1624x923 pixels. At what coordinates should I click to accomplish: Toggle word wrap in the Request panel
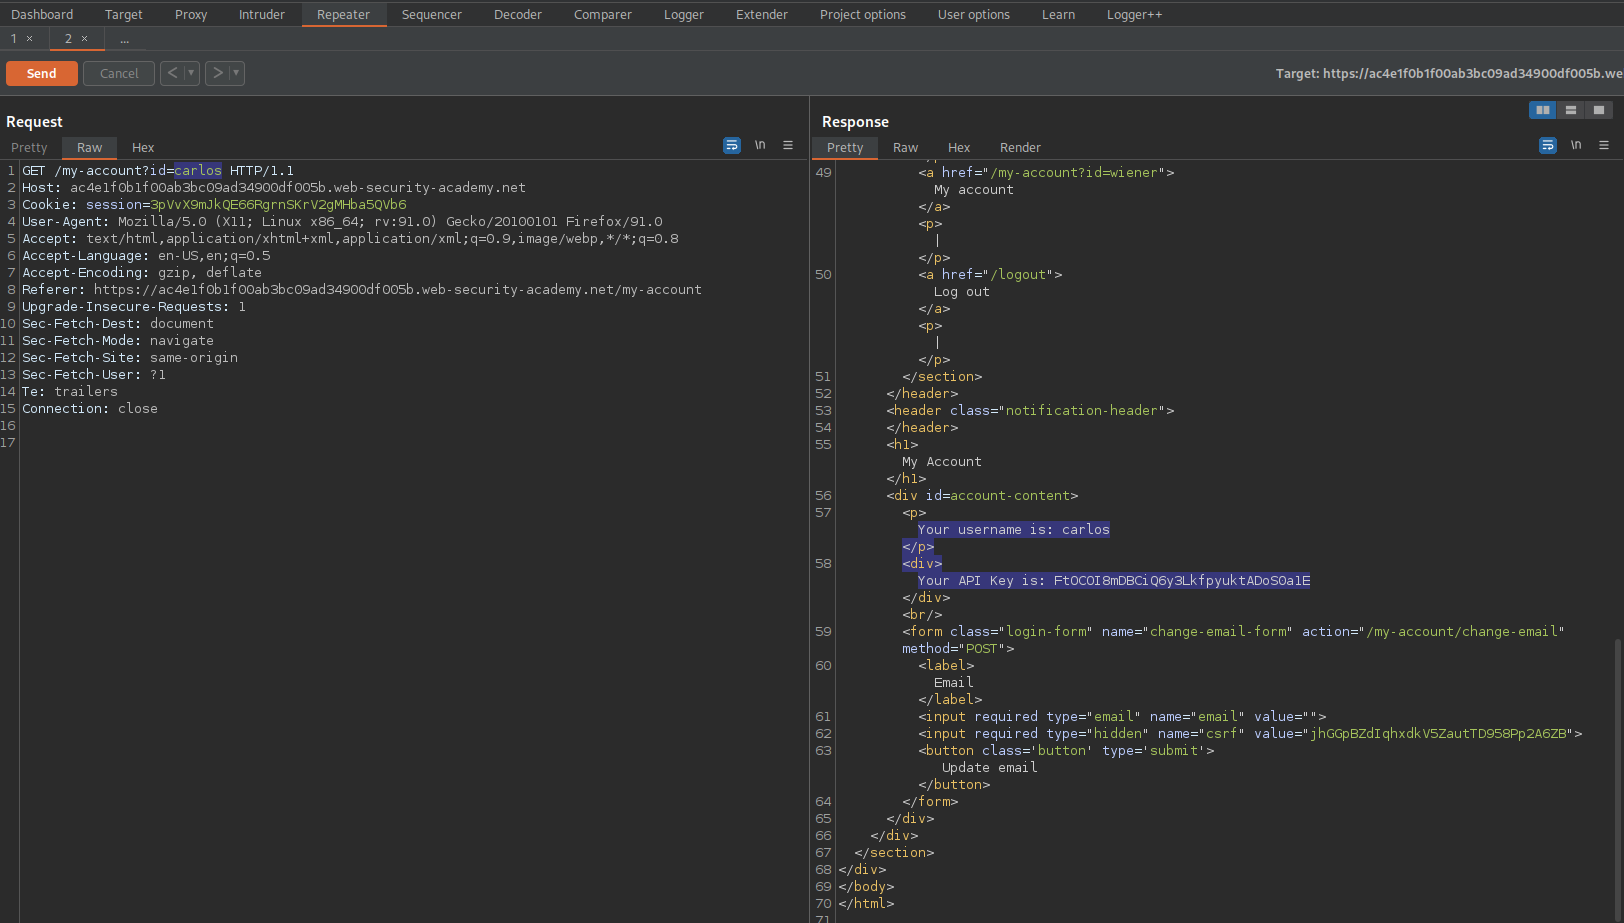click(x=732, y=146)
